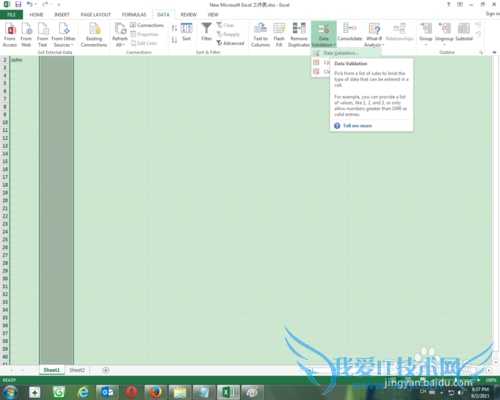Select row 25 header
Screen dimensions: 500x400
tap(5, 239)
